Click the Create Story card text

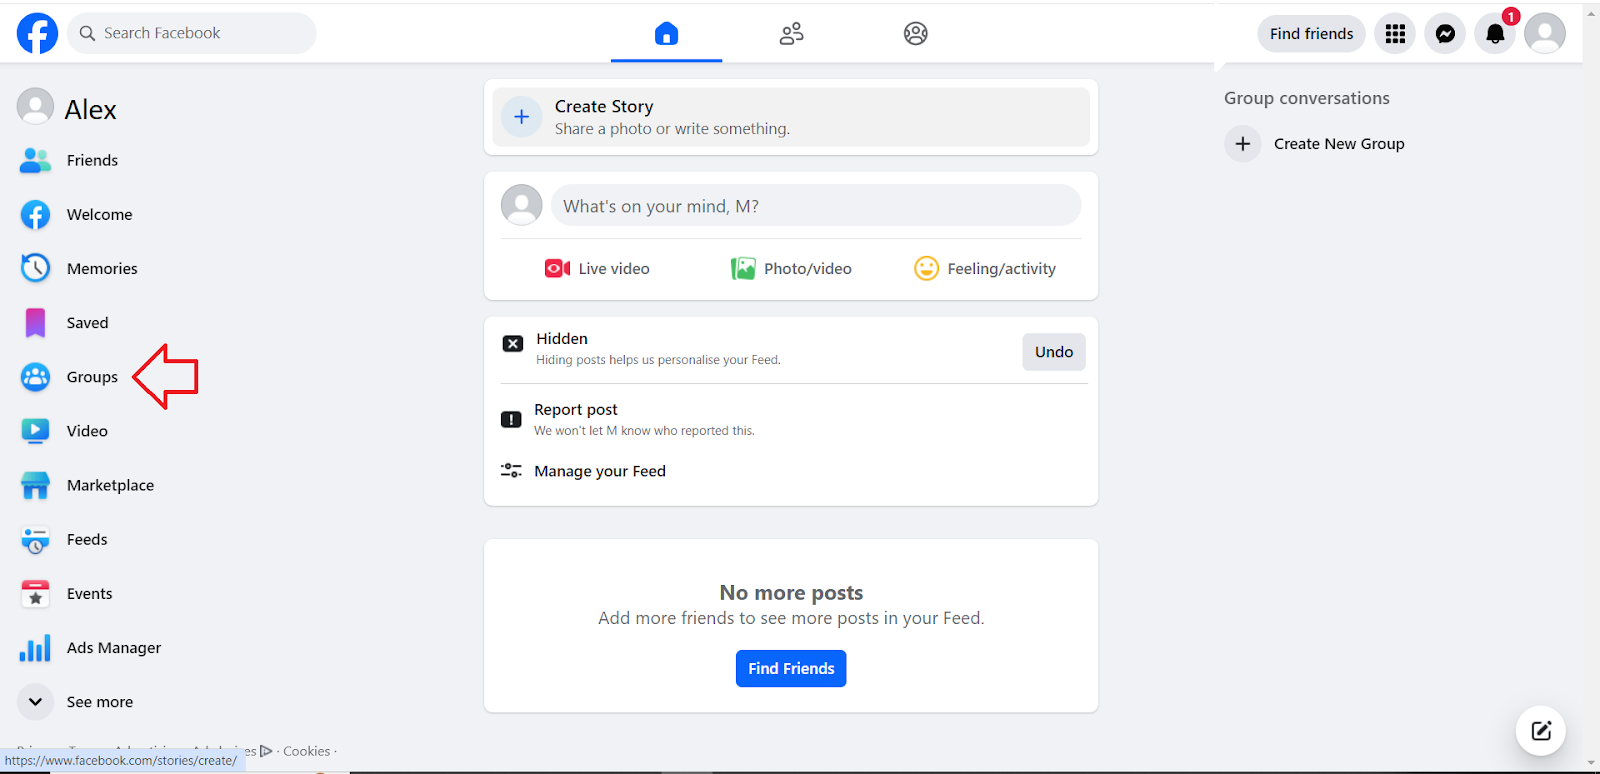pos(672,117)
